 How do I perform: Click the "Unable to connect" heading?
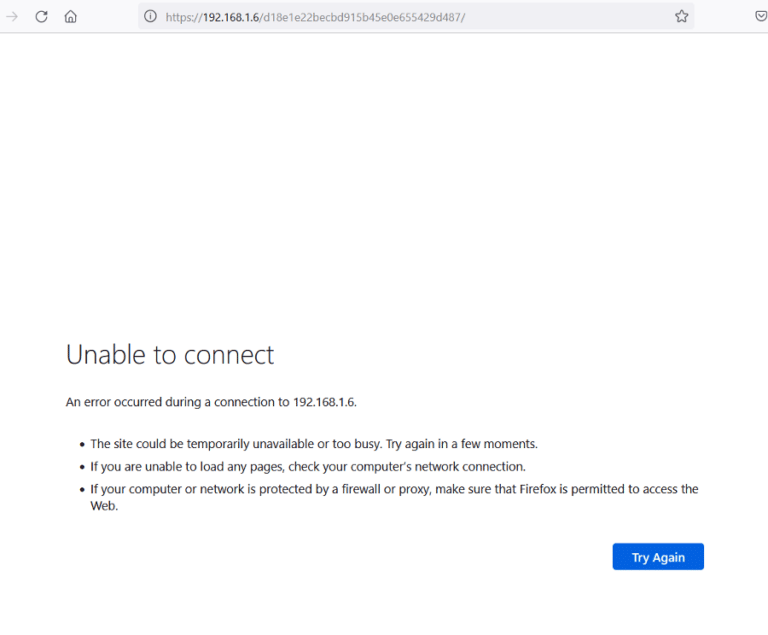(170, 355)
